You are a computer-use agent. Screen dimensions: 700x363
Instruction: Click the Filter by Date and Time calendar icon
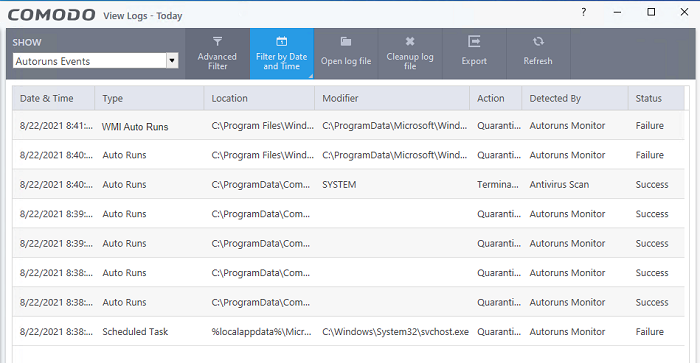(x=281, y=42)
